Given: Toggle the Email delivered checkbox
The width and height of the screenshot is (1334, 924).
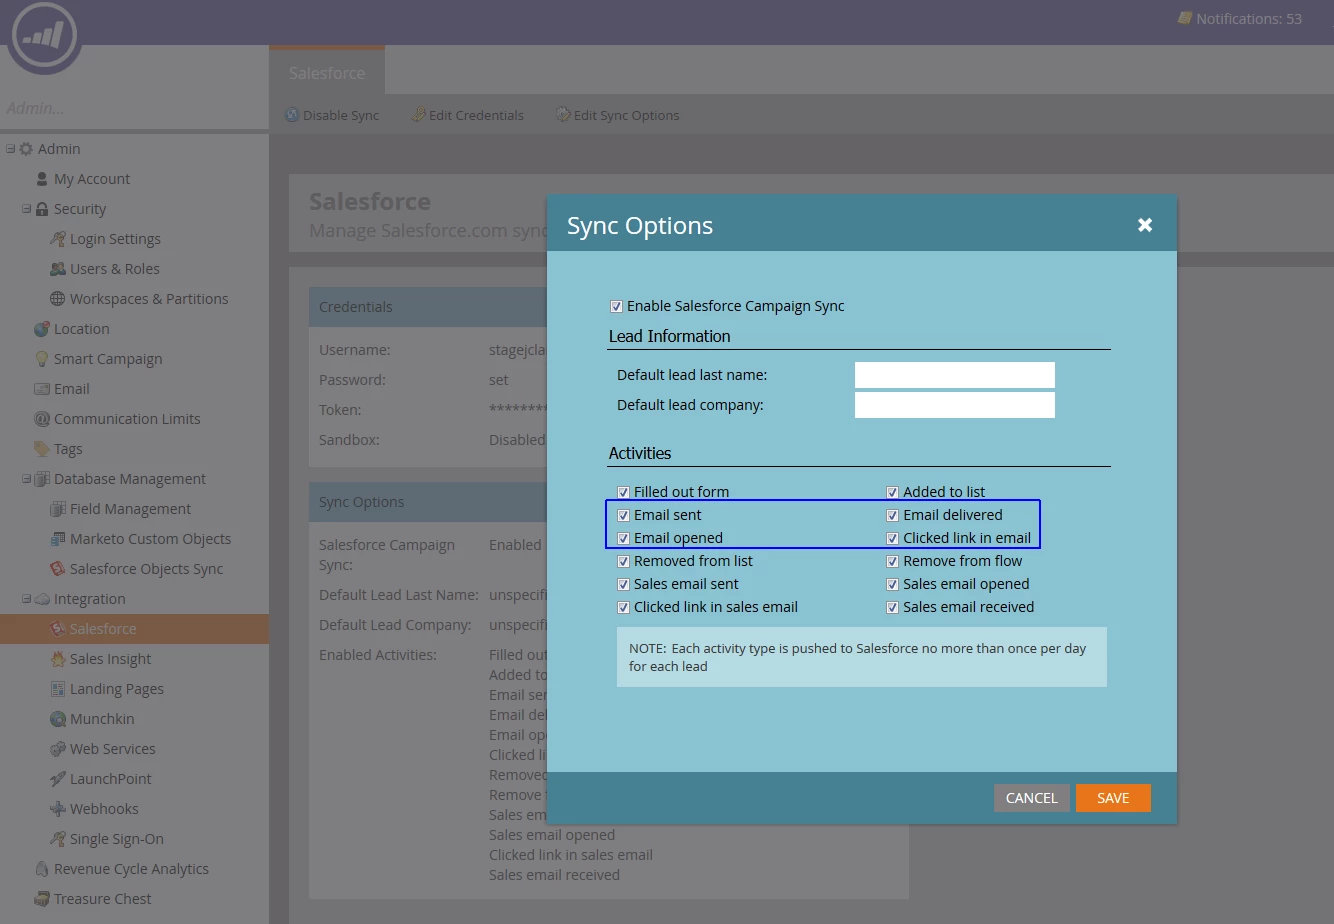Looking at the screenshot, I should coord(892,516).
